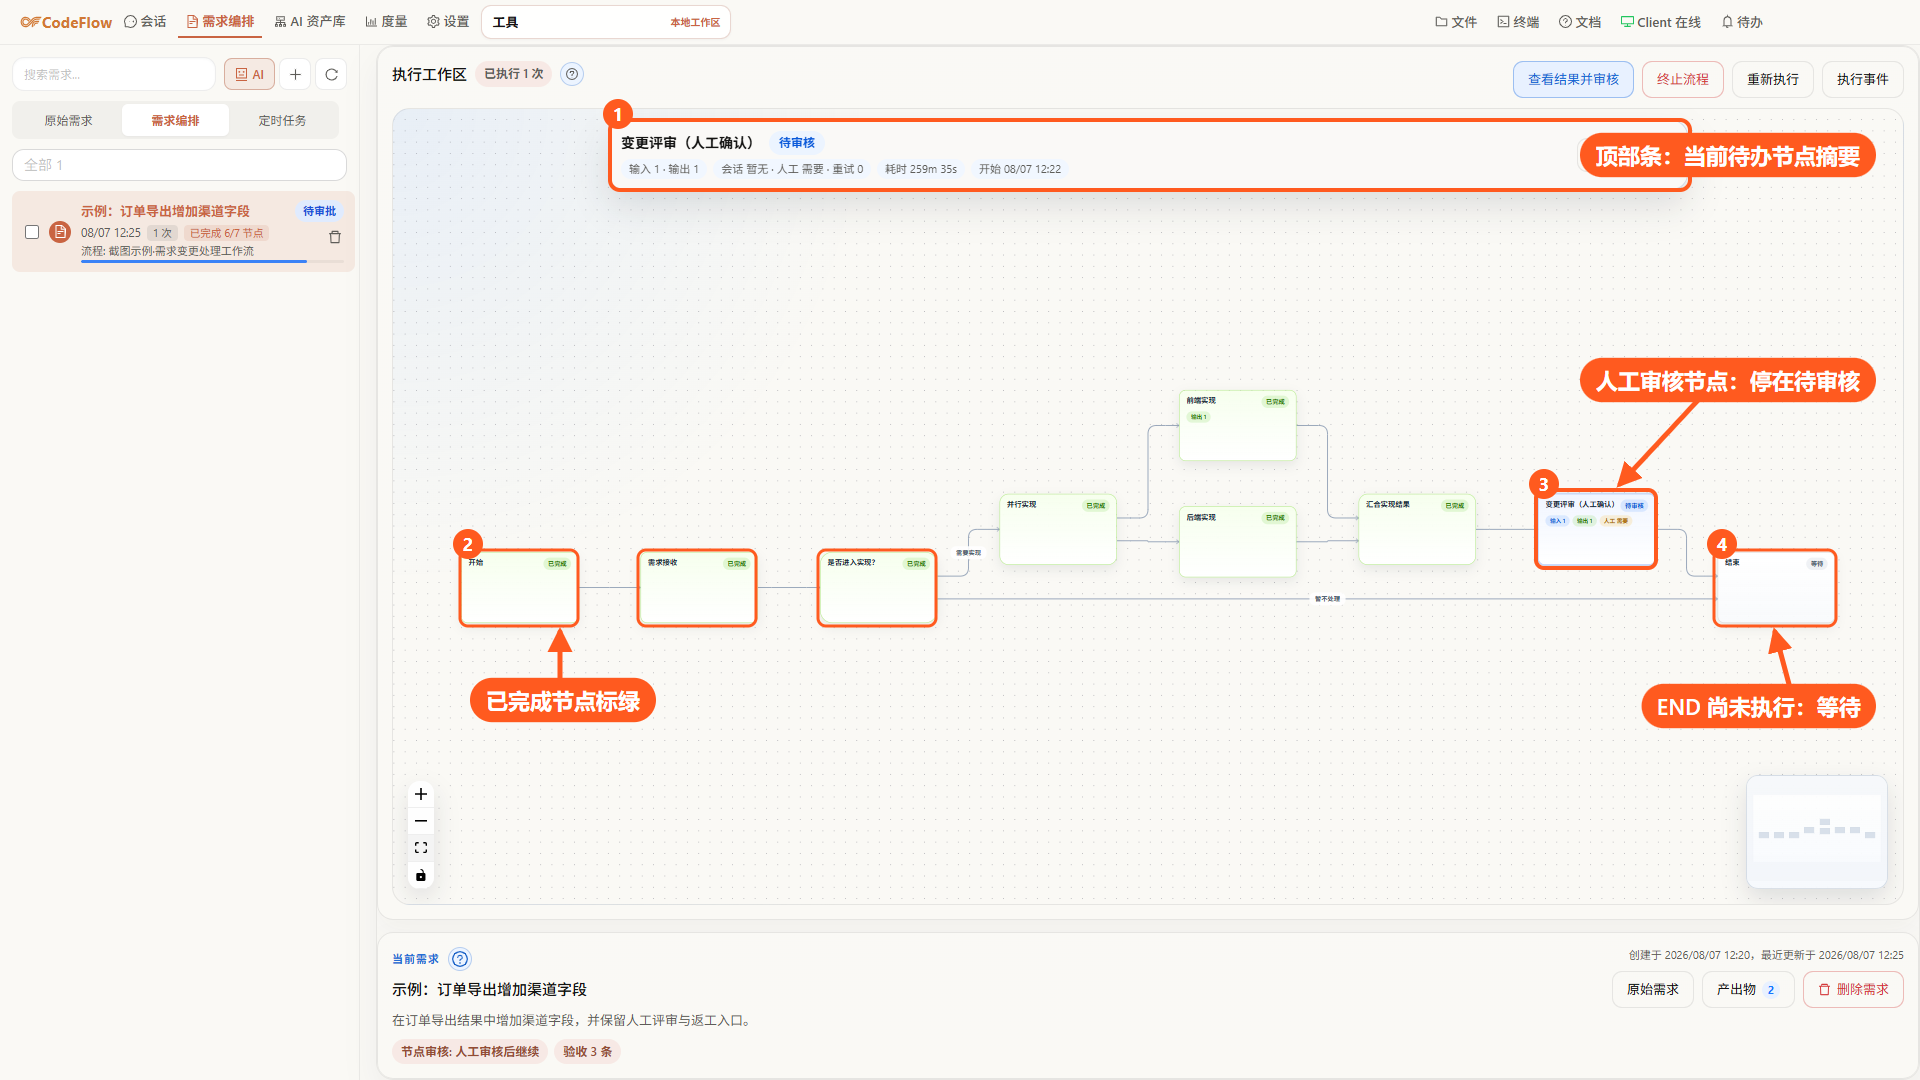The image size is (1920, 1080).
Task: Click 待审核 badge in top summary bar
Action: click(796, 143)
